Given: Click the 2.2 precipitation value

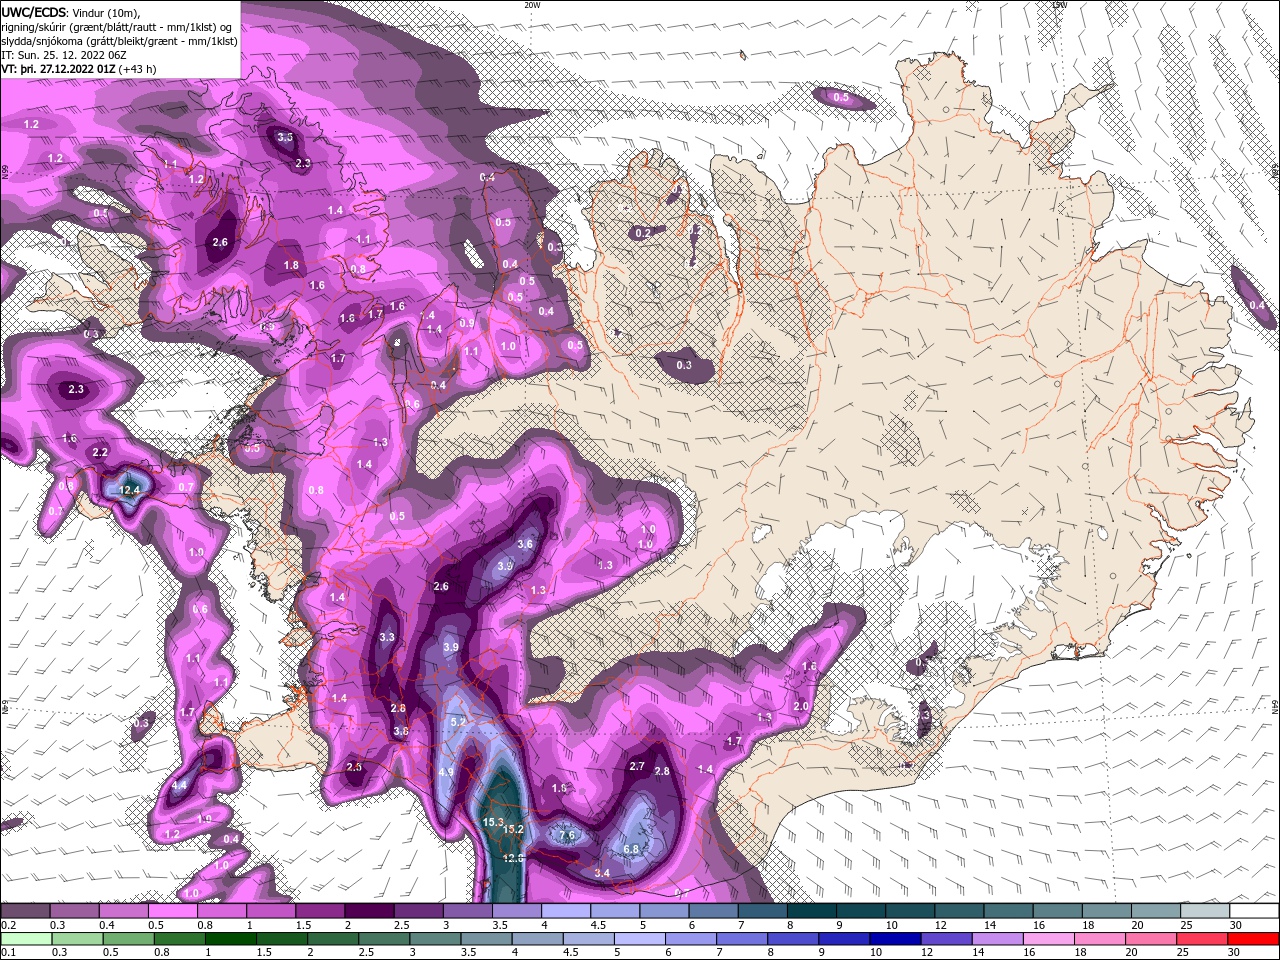Looking at the screenshot, I should pyautogui.click(x=100, y=452).
